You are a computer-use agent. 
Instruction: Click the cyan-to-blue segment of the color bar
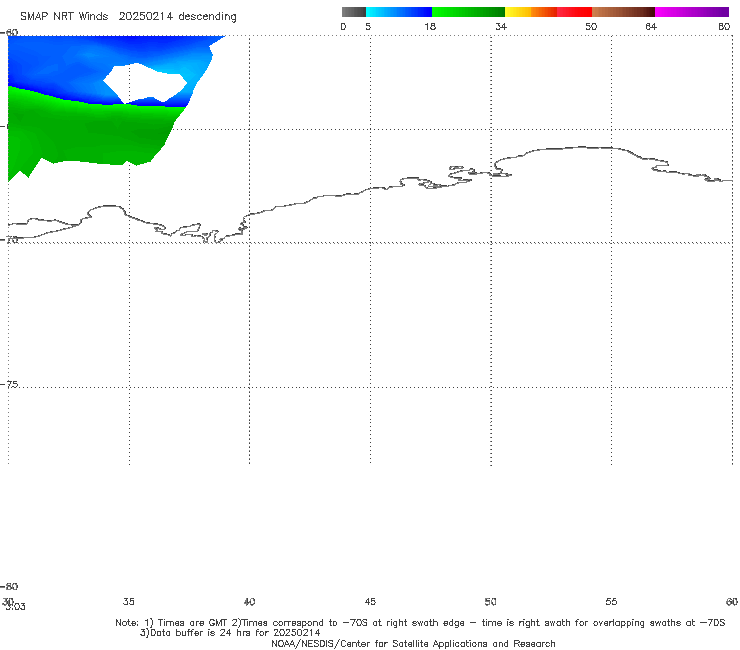tap(399, 12)
